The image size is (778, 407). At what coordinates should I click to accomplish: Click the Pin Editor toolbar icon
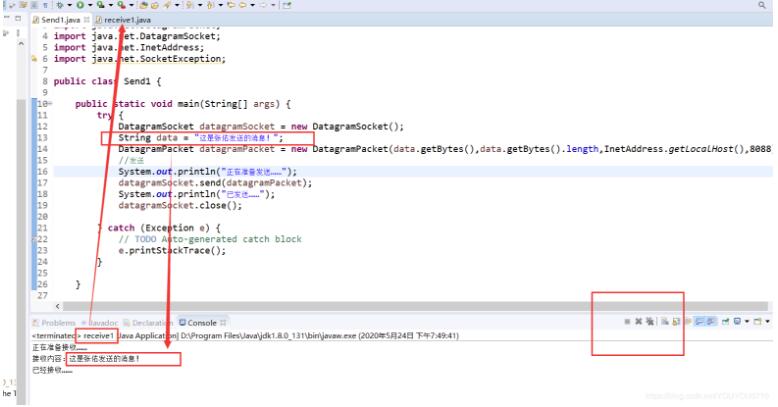pyautogui.click(x=286, y=5)
